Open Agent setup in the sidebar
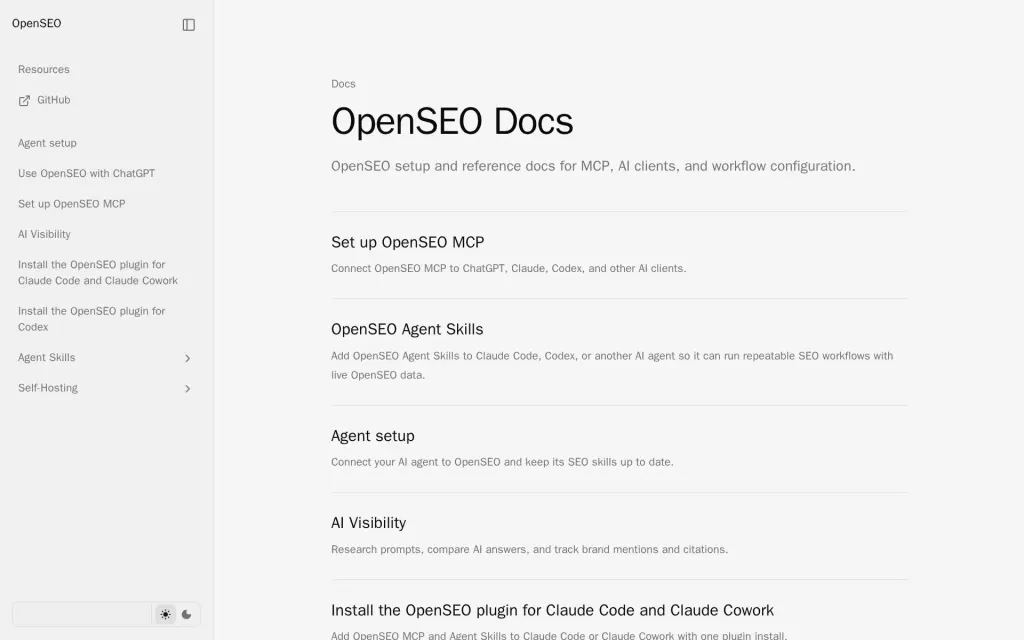 point(47,143)
